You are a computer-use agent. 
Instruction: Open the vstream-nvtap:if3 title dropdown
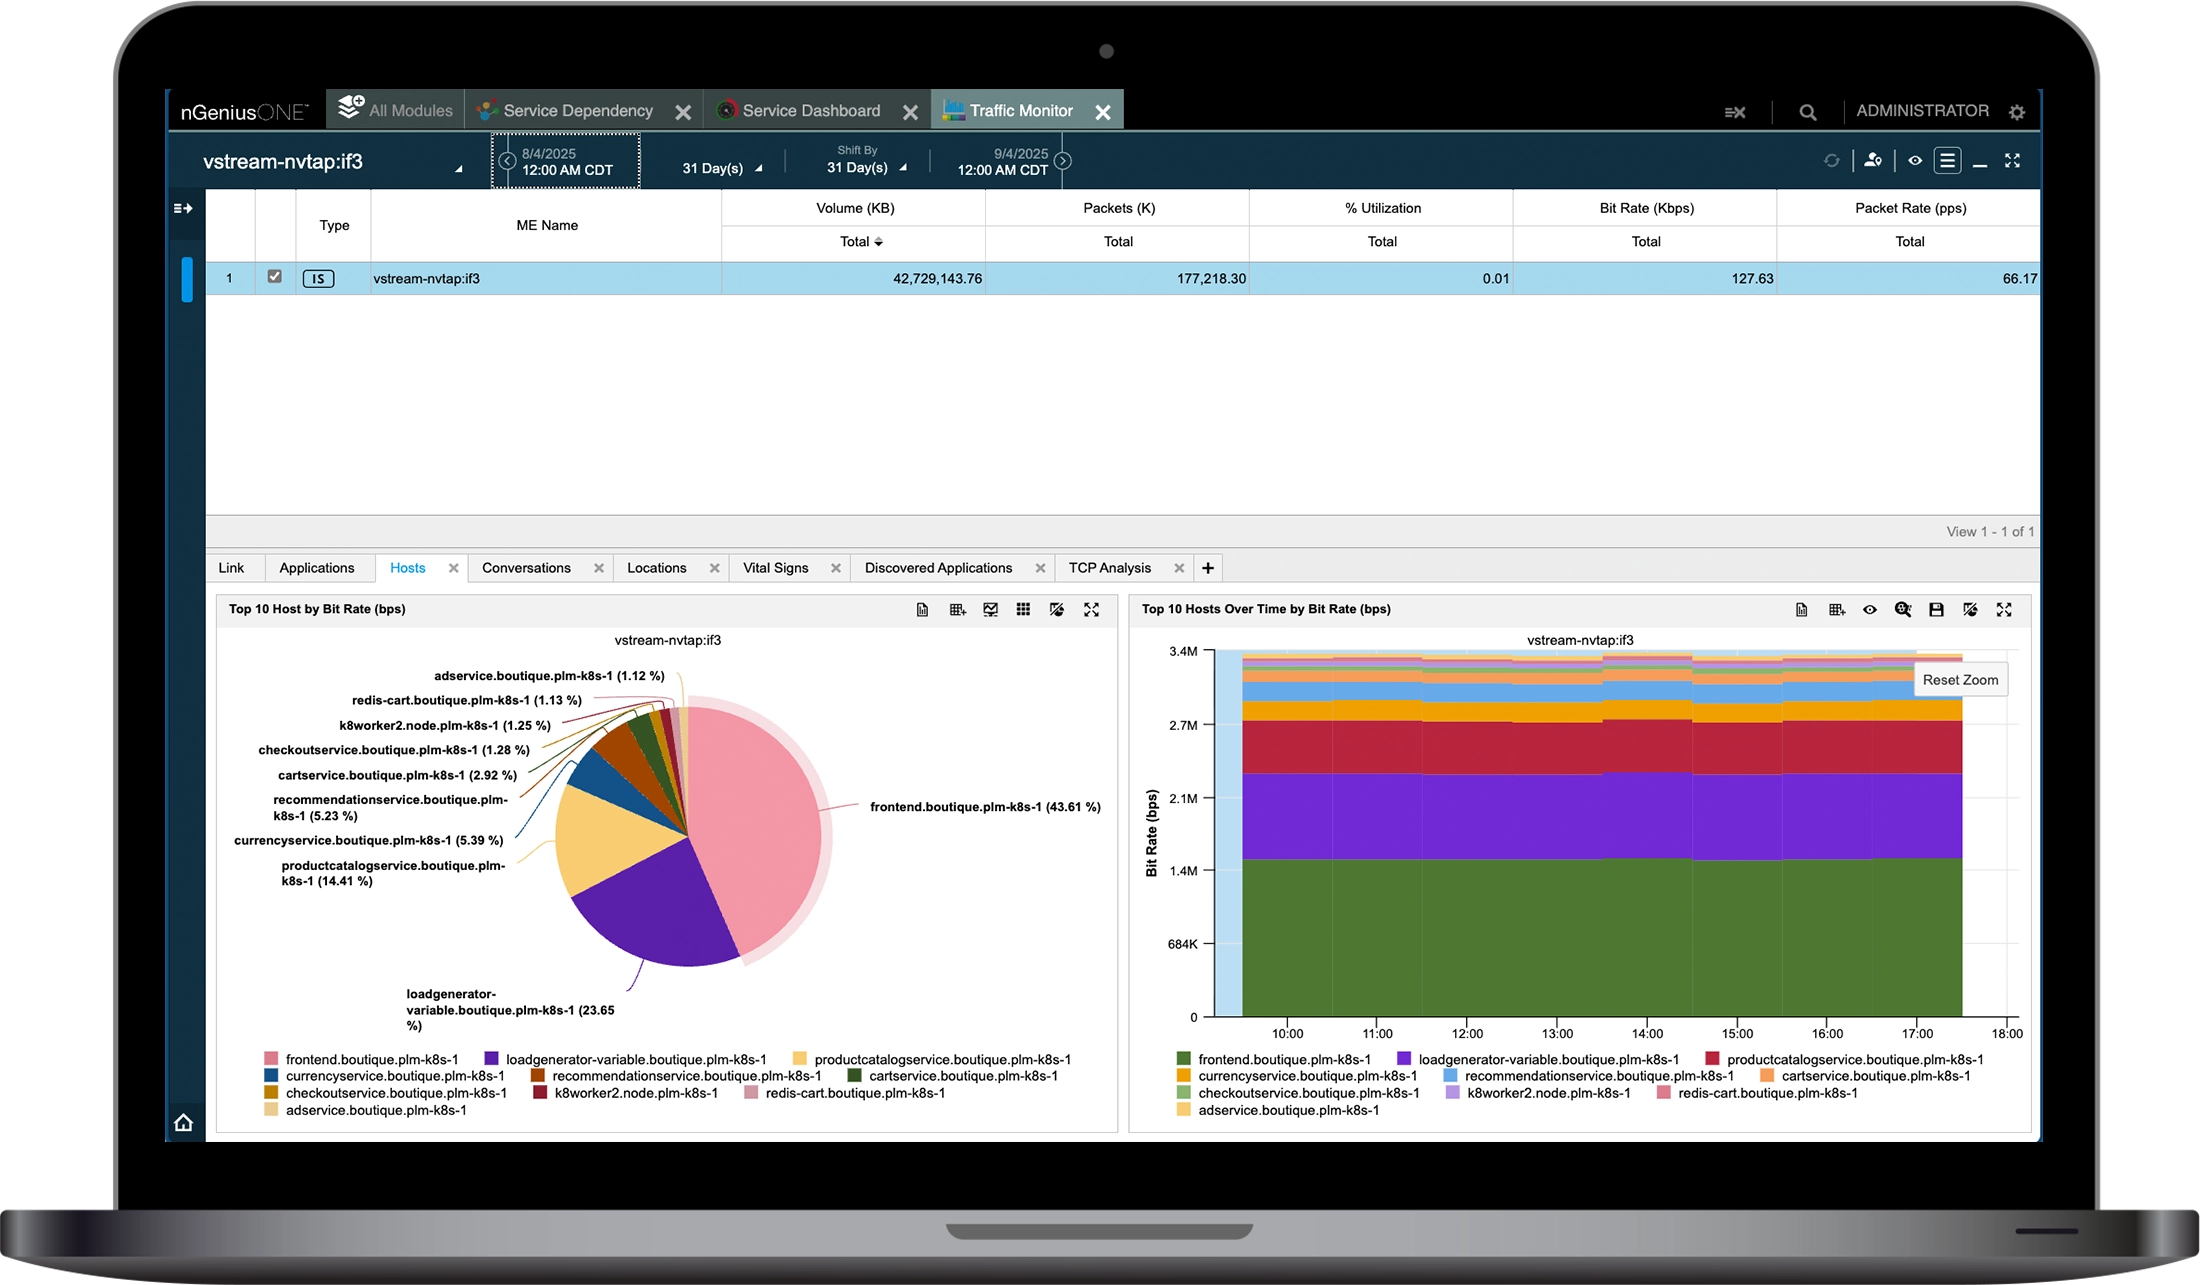458,169
